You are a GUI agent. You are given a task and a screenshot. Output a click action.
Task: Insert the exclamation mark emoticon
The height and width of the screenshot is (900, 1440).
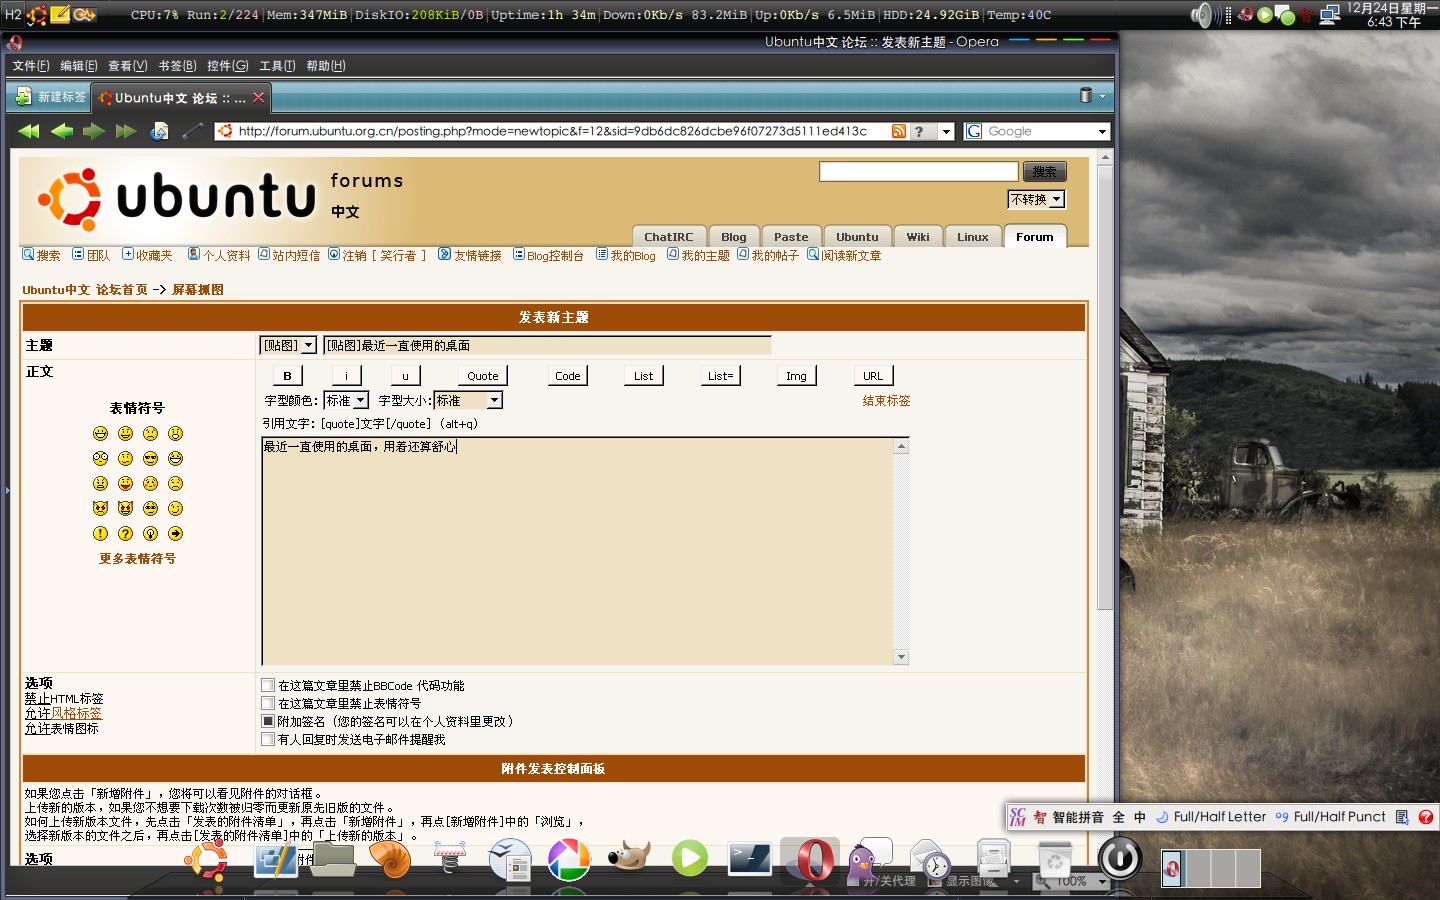click(100, 533)
